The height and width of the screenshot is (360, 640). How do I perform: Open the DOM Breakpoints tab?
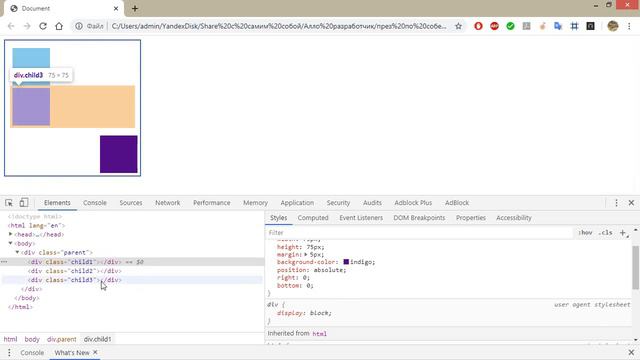[419, 218]
